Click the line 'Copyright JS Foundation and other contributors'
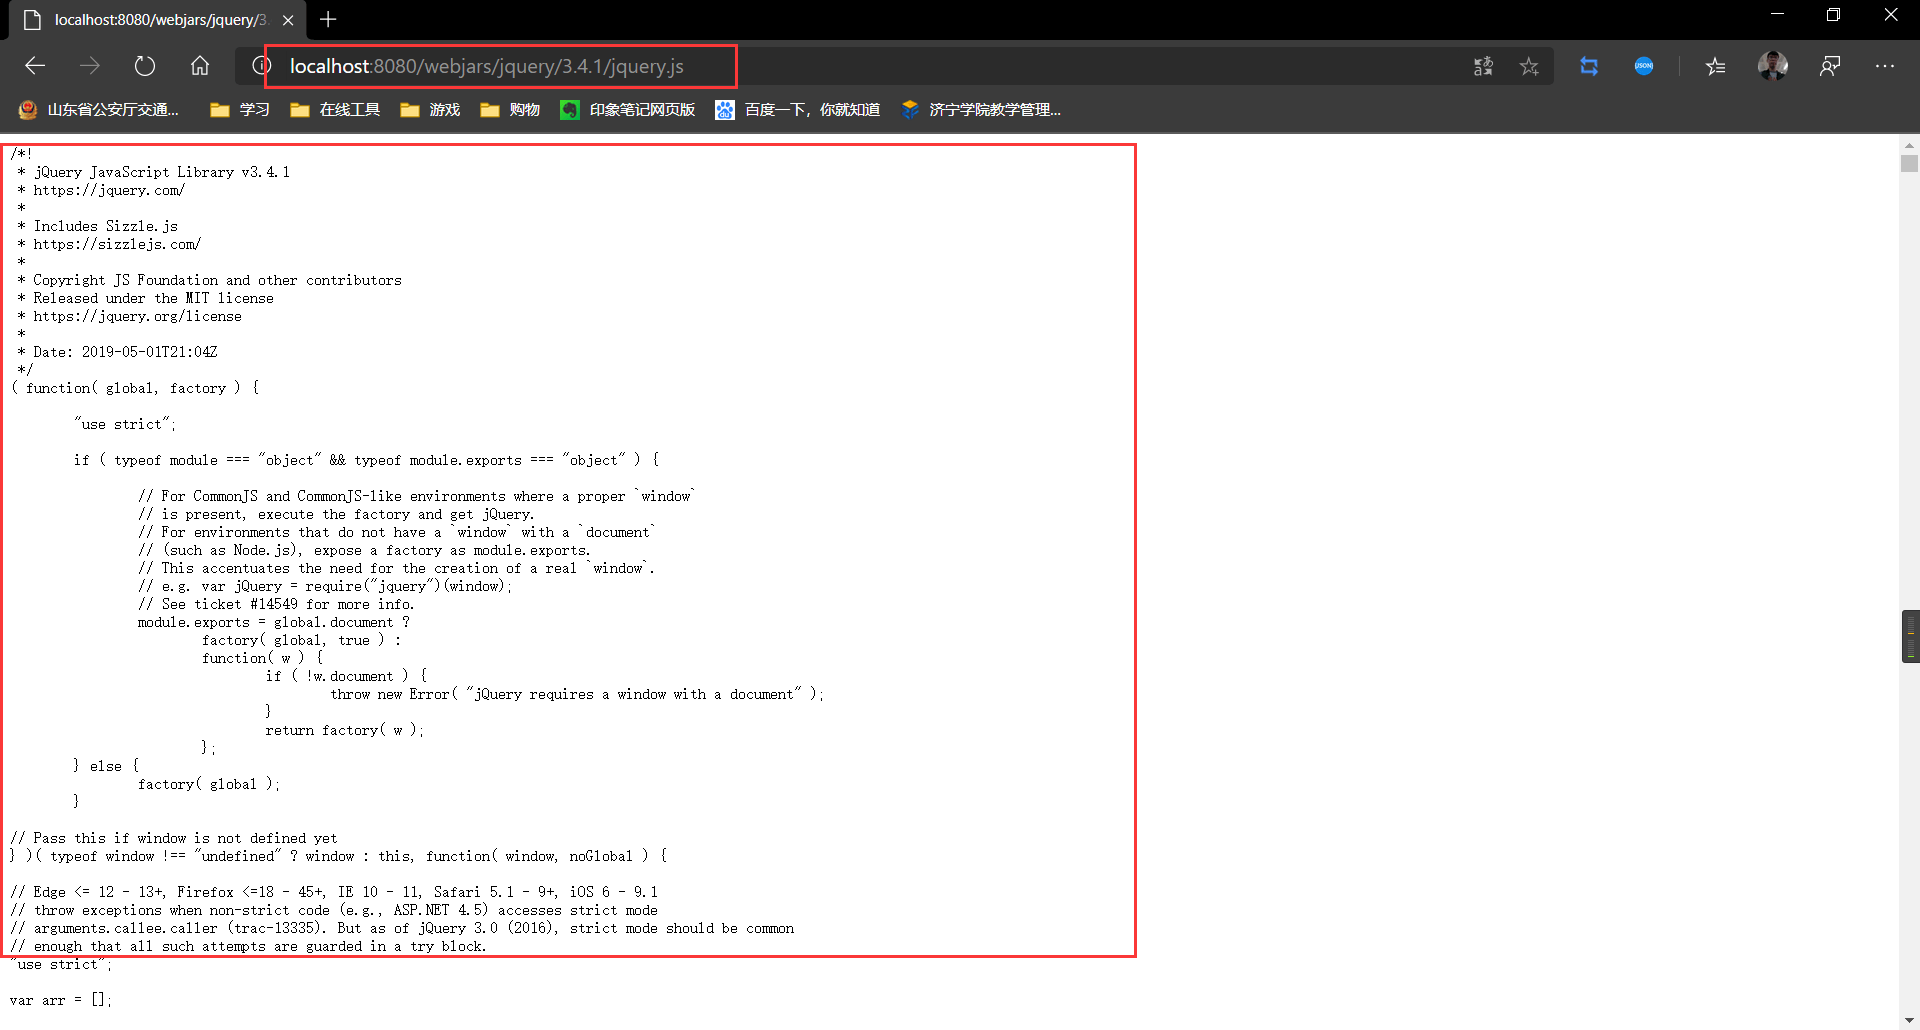 217,280
